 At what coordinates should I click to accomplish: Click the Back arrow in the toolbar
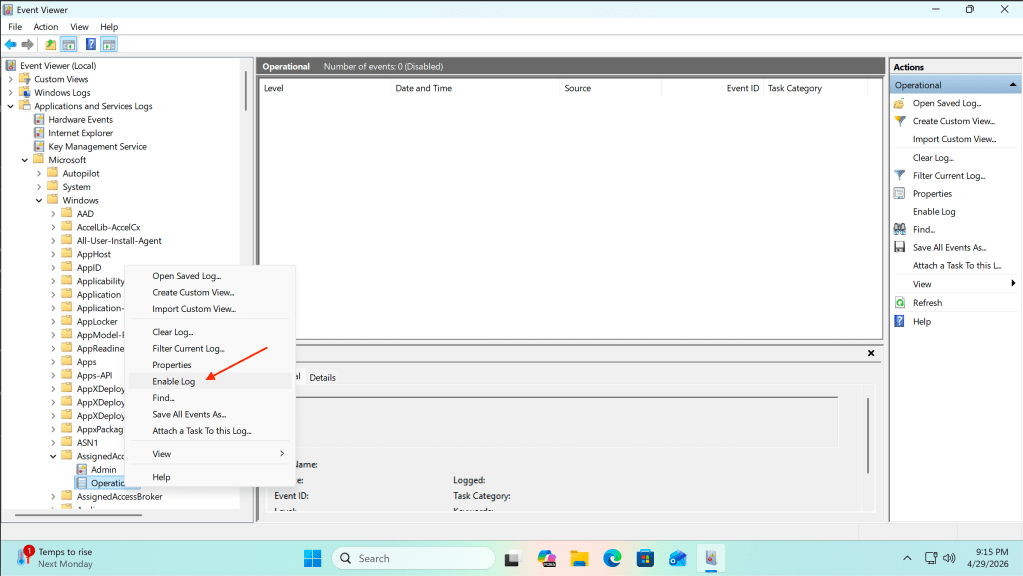tap(10, 45)
